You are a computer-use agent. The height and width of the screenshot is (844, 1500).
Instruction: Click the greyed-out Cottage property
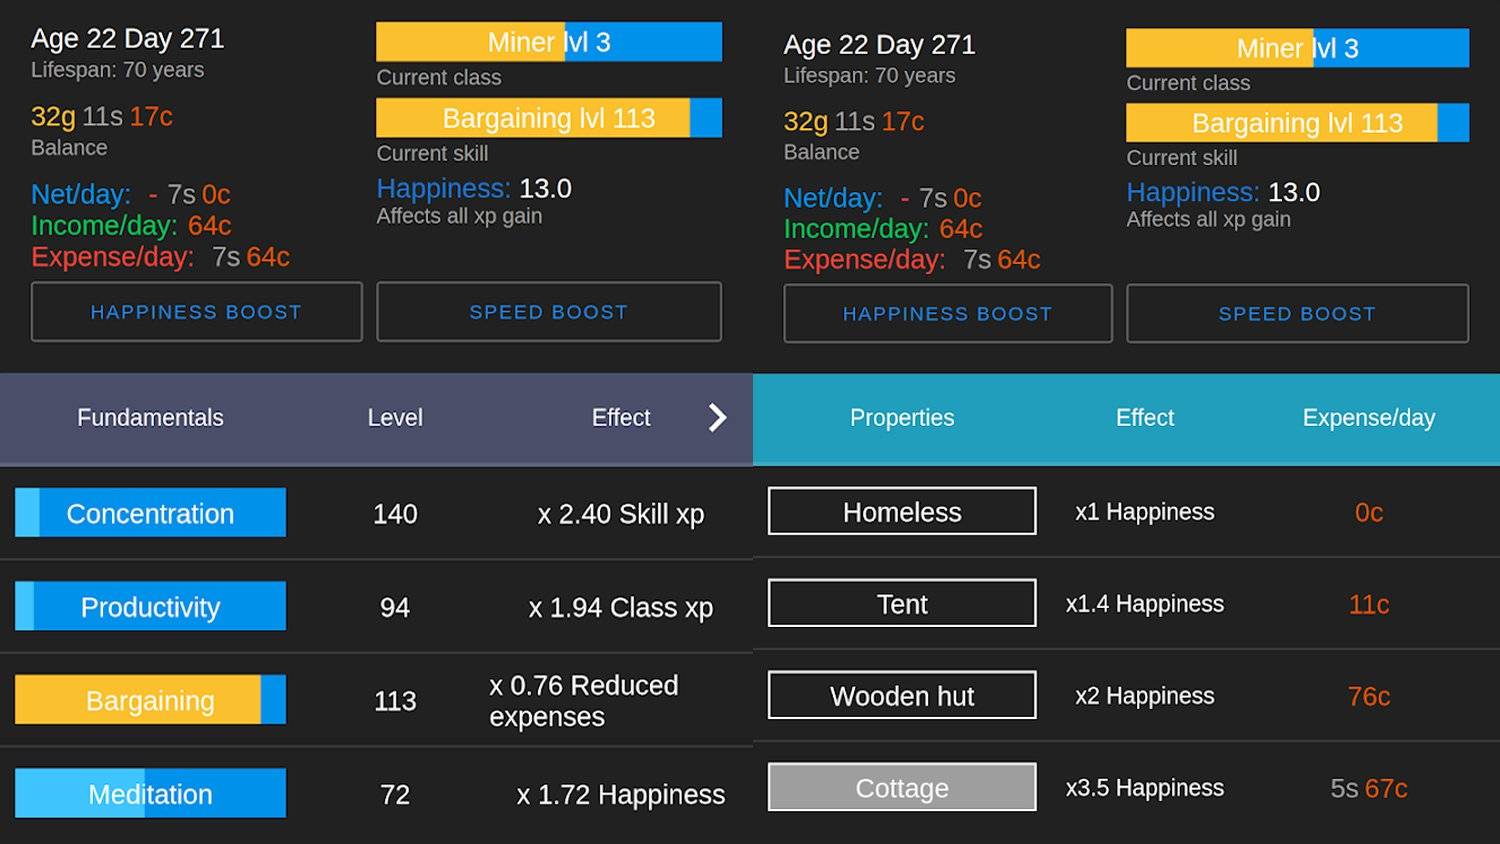(901, 788)
